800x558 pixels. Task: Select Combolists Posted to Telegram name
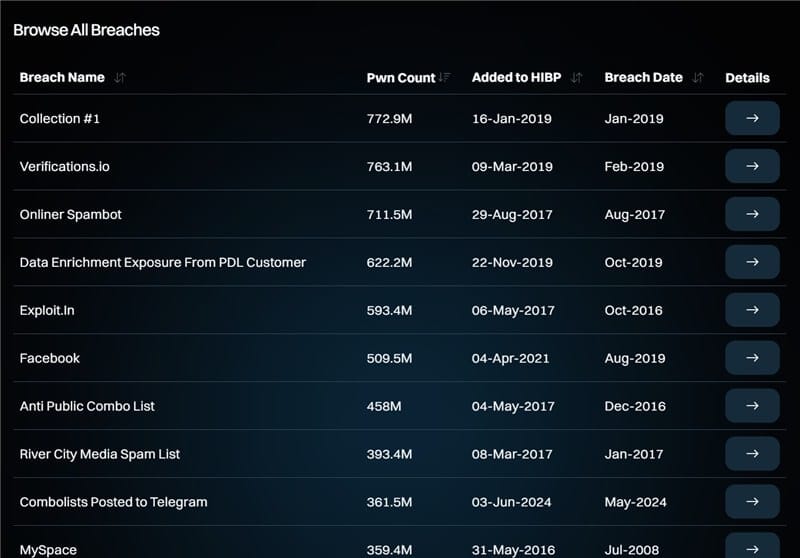pos(113,502)
